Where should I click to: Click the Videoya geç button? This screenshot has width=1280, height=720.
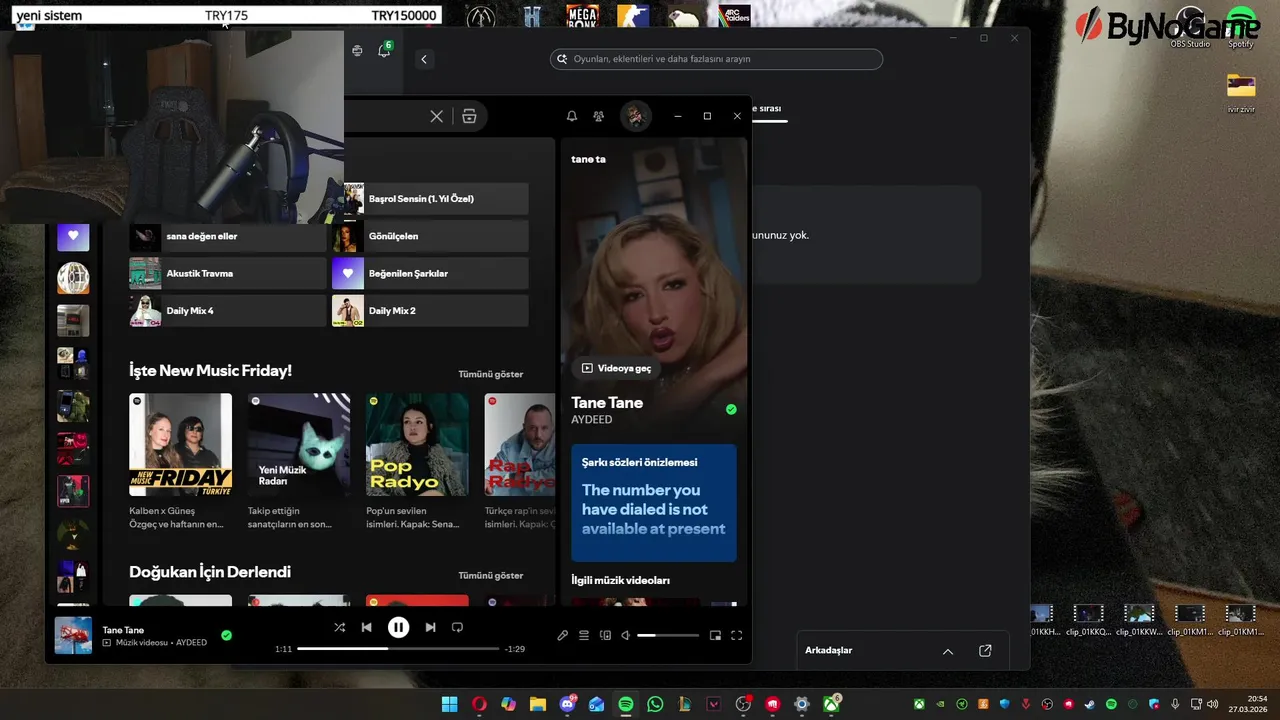[616, 368]
